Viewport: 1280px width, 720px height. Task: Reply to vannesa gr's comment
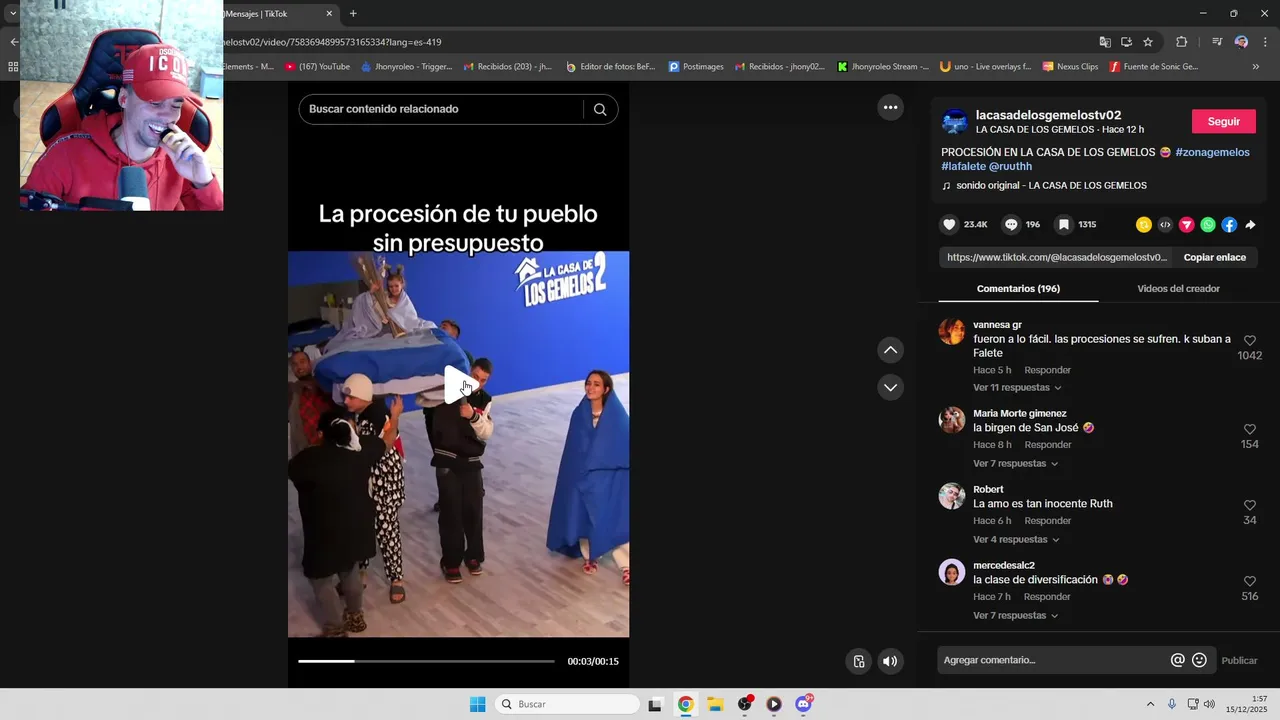[x=1047, y=370]
